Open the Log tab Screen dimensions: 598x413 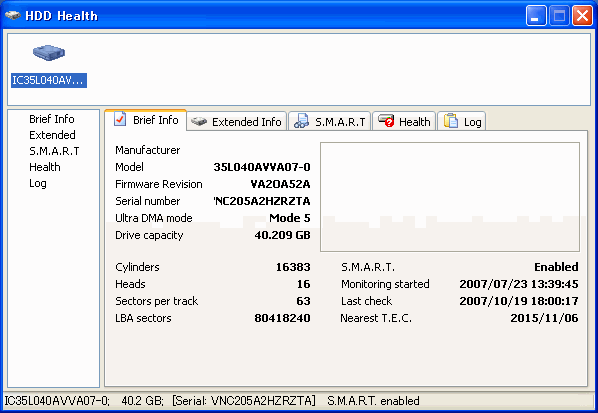[x=461, y=122]
